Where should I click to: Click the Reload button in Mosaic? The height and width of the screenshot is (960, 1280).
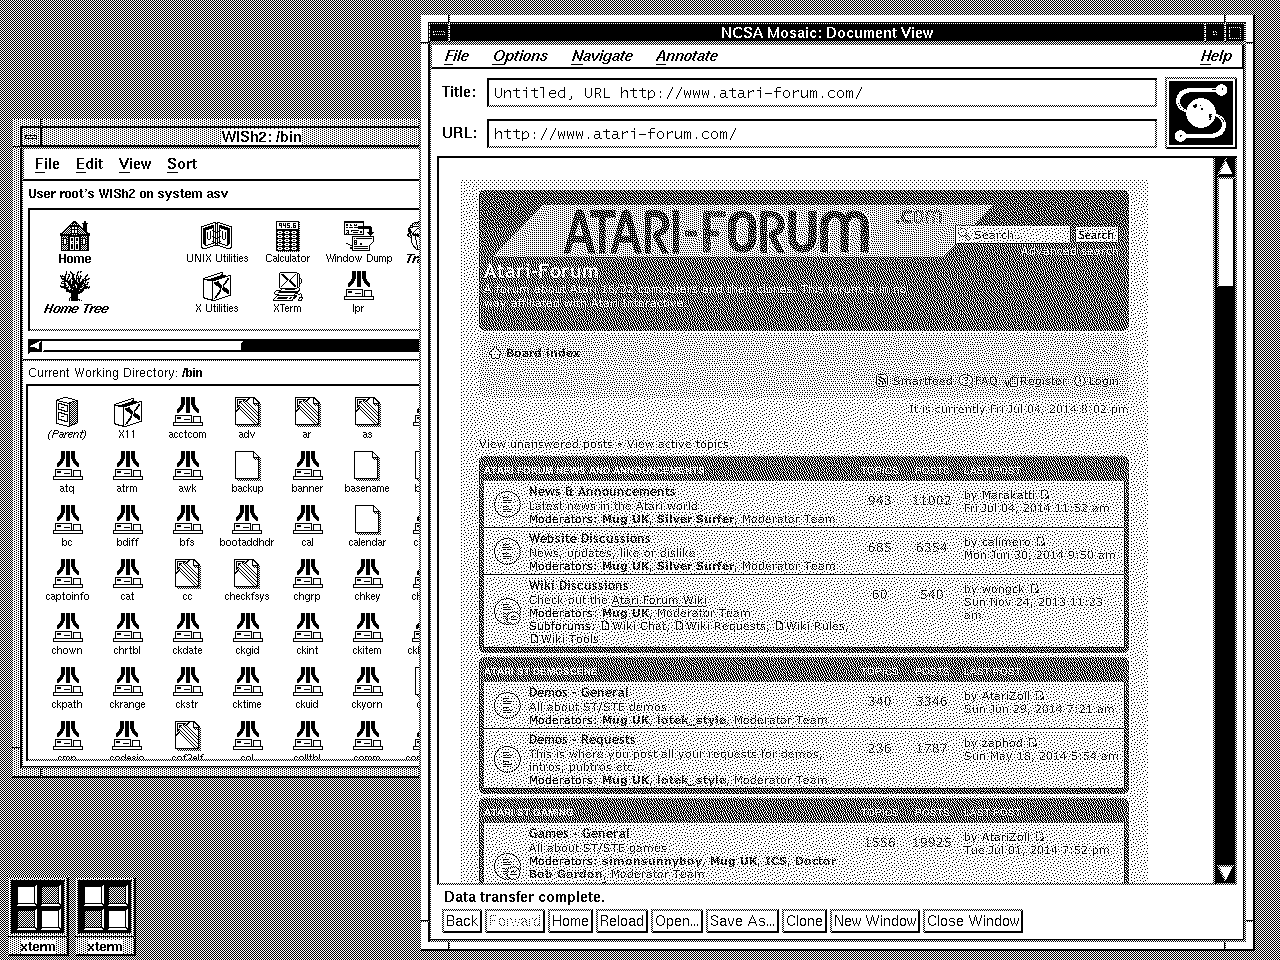click(621, 921)
